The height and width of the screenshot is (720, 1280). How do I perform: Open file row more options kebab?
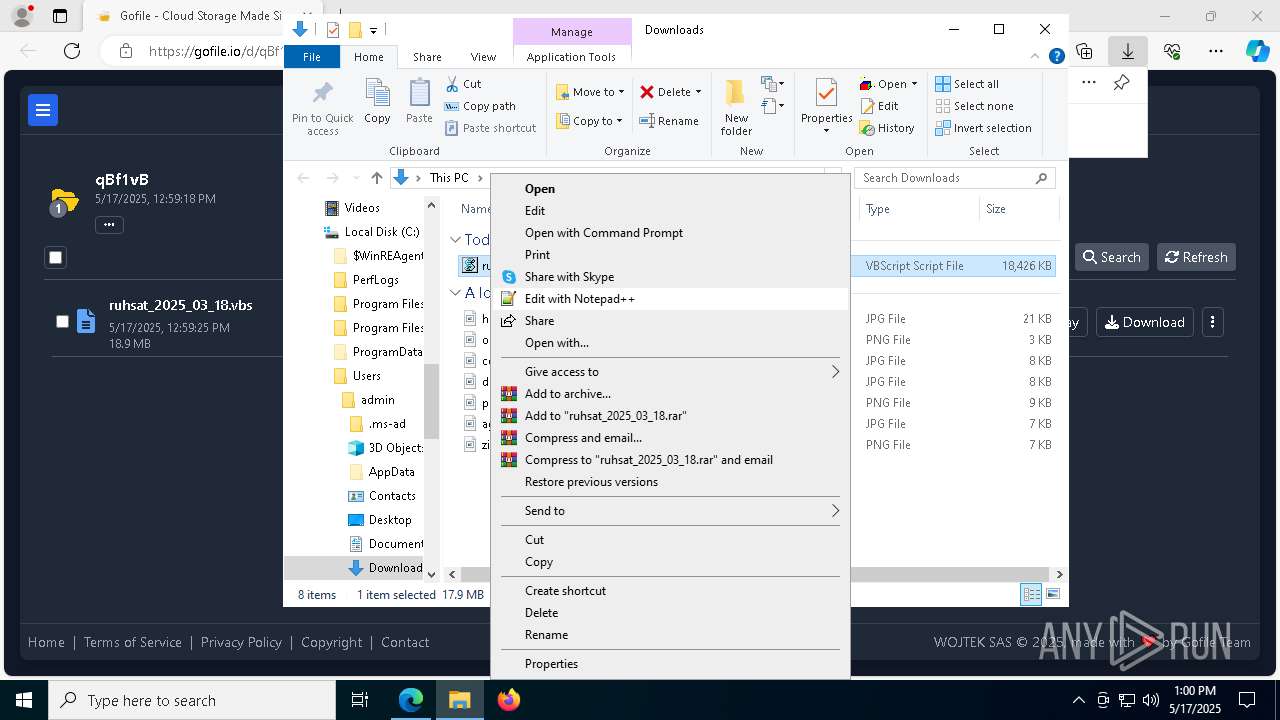coord(1212,322)
